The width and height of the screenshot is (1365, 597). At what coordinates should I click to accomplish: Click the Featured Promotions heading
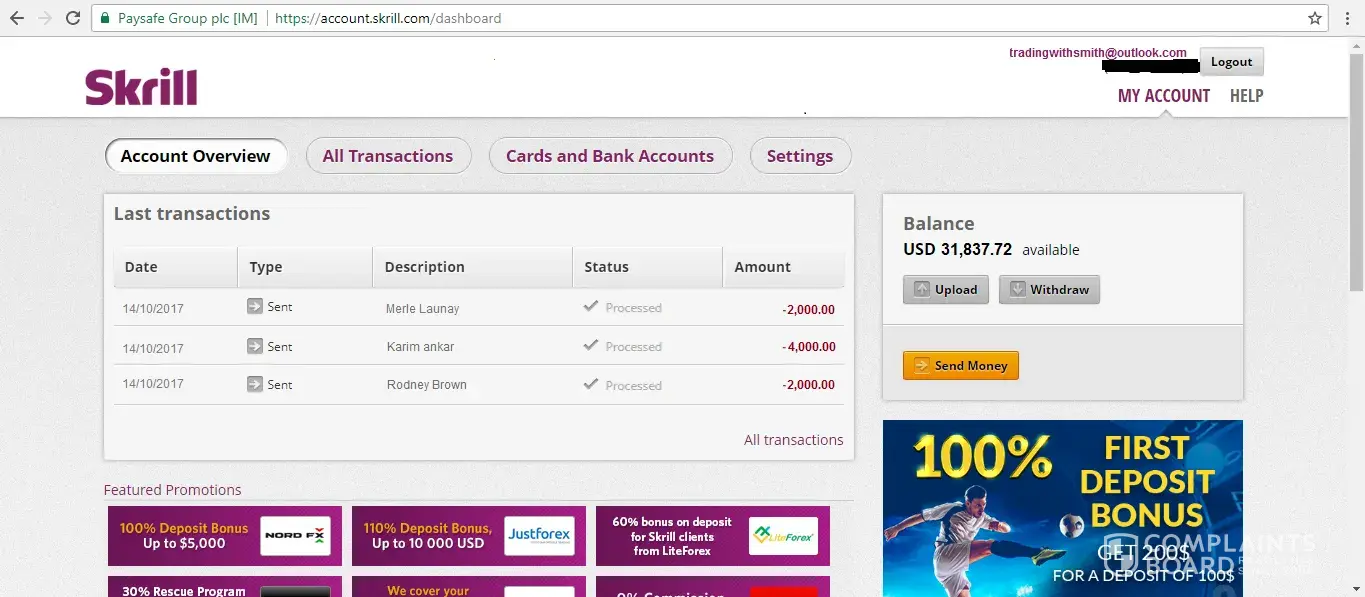(x=173, y=490)
